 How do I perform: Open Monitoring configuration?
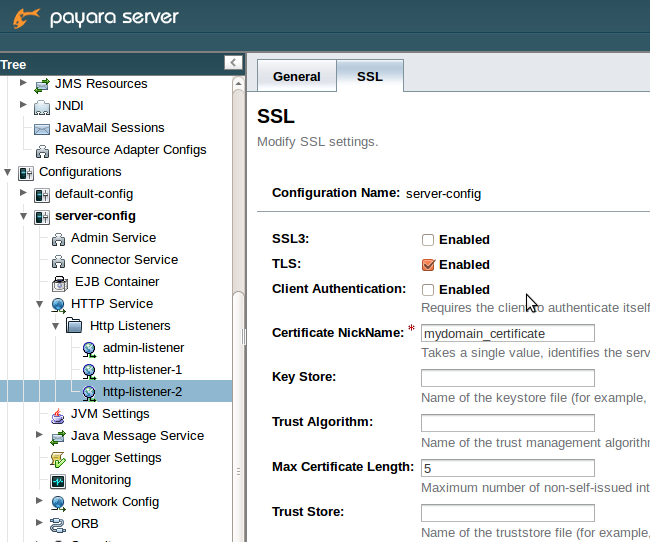[101, 479]
